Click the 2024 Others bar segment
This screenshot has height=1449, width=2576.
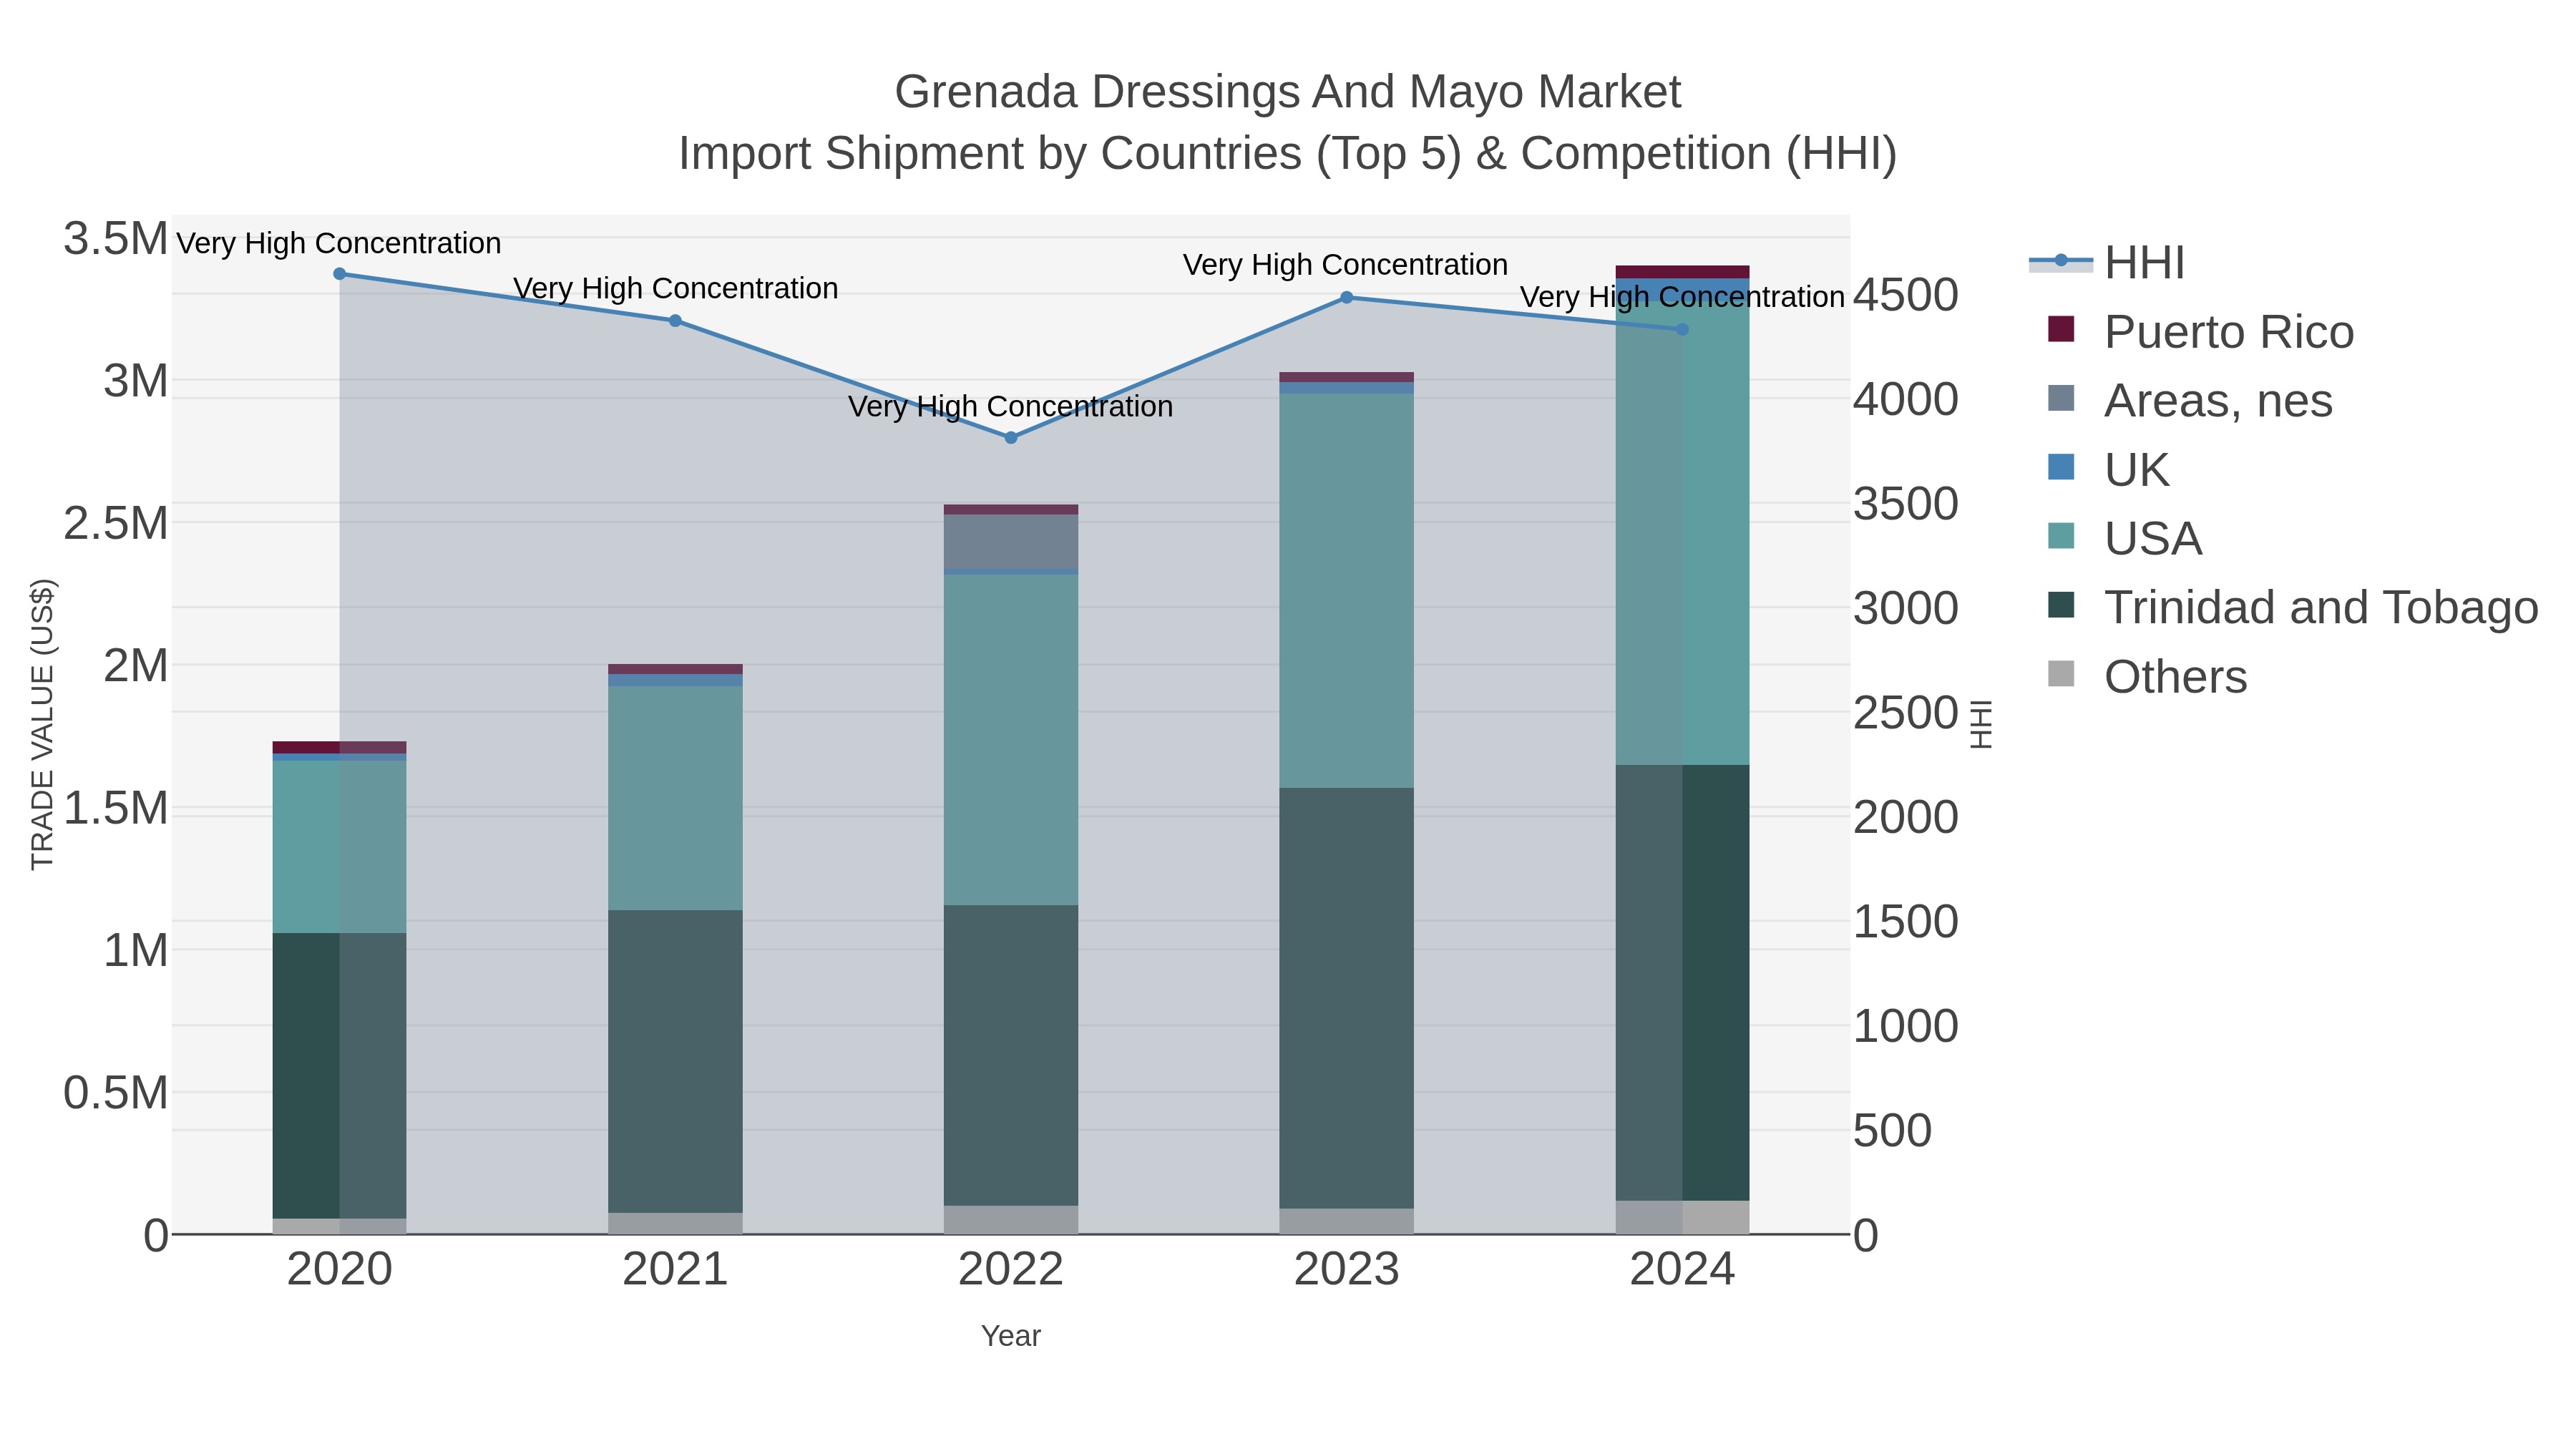pyautogui.click(x=1682, y=1217)
